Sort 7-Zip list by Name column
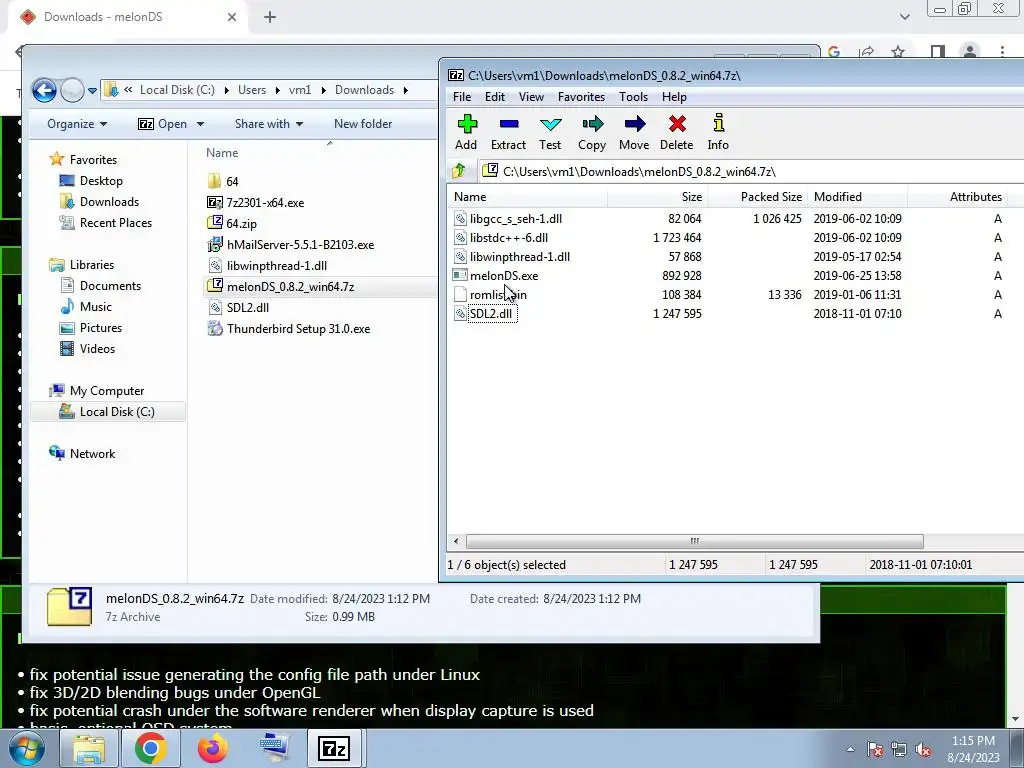Image resolution: width=1024 pixels, height=768 pixels. point(528,197)
